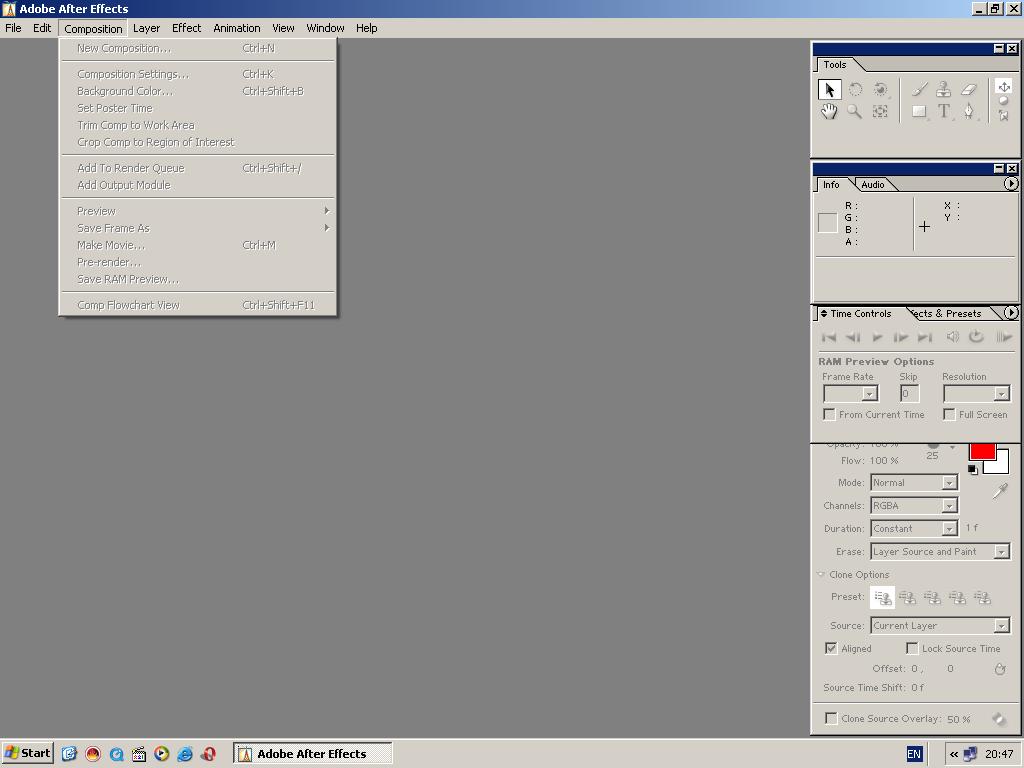Open the Duration dropdown showing Constant
The height and width of the screenshot is (768, 1024).
[x=914, y=528]
